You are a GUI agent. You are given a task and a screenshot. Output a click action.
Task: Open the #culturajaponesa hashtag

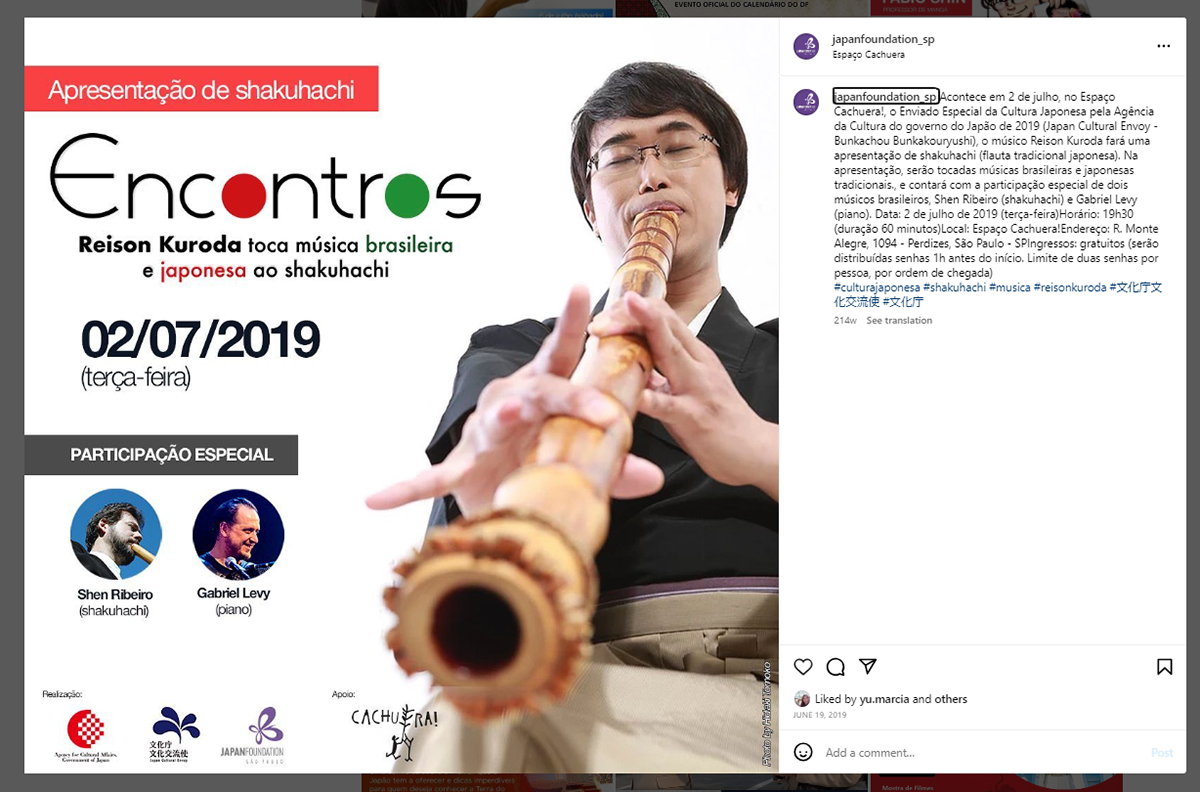[x=876, y=287]
